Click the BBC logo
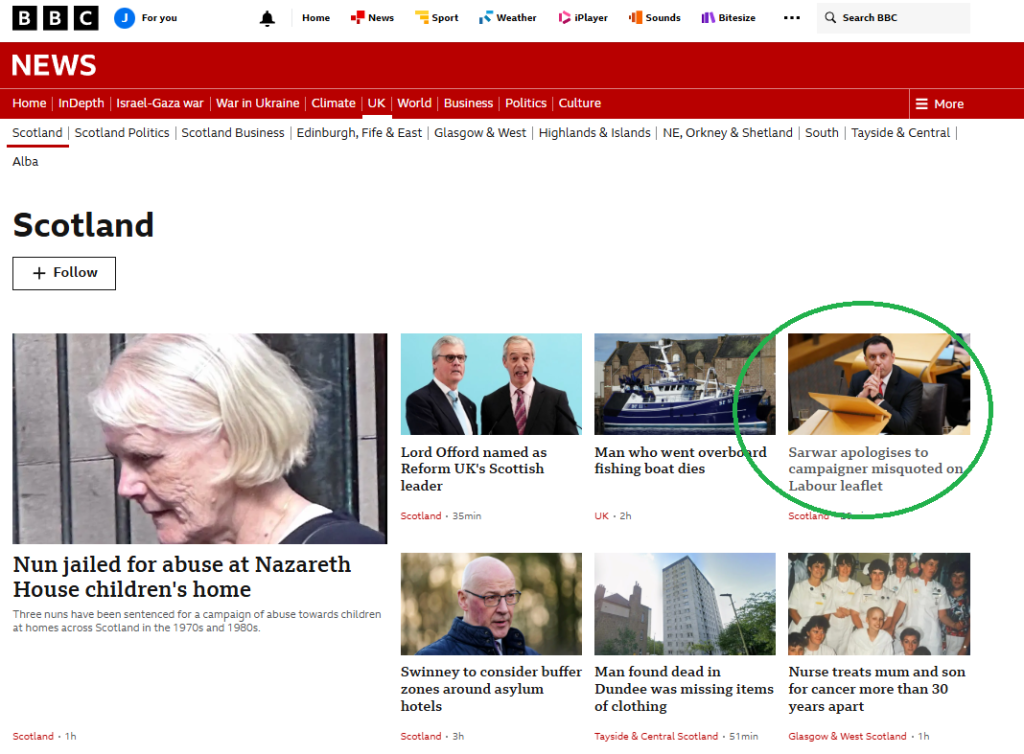 pyautogui.click(x=55, y=18)
